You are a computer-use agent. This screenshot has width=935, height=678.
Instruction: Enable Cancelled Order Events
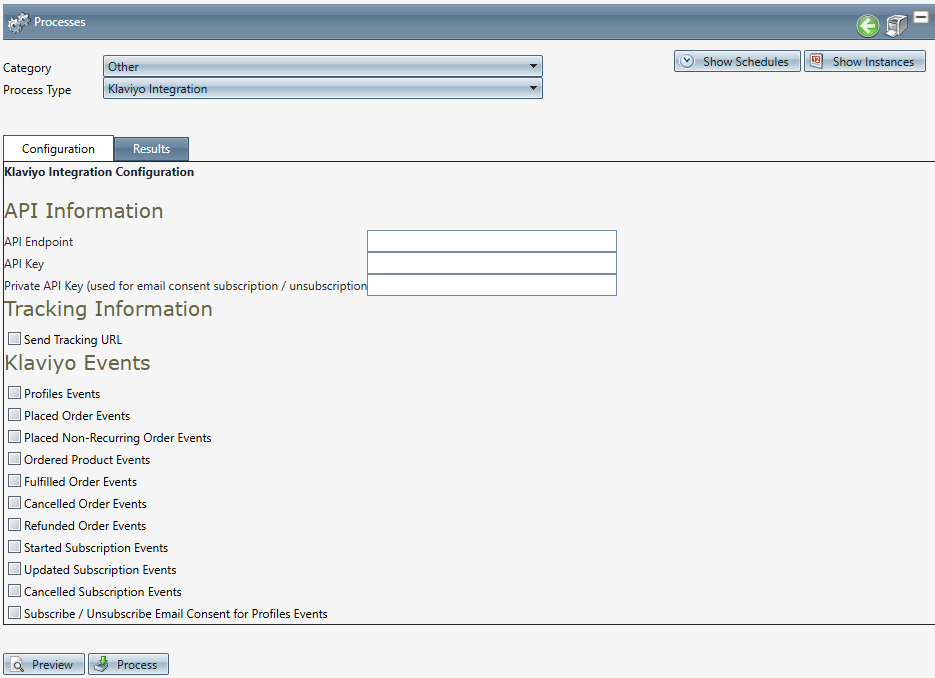point(14,503)
